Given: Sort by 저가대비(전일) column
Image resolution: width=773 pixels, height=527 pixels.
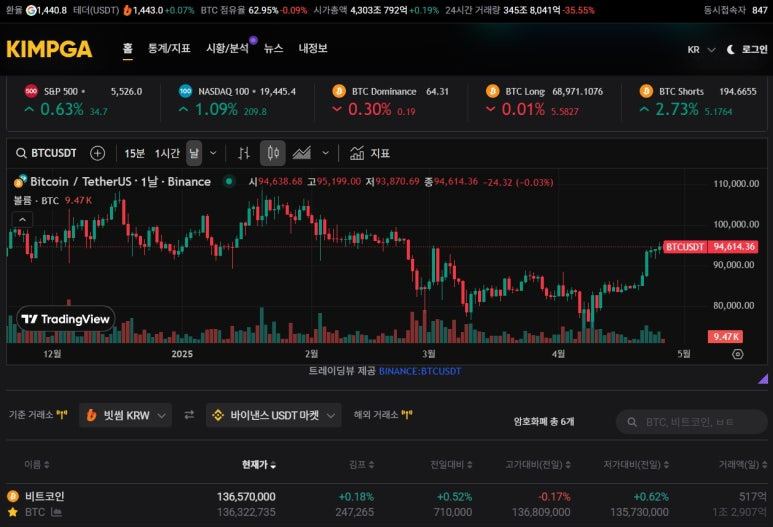Looking at the screenshot, I should click(636, 464).
